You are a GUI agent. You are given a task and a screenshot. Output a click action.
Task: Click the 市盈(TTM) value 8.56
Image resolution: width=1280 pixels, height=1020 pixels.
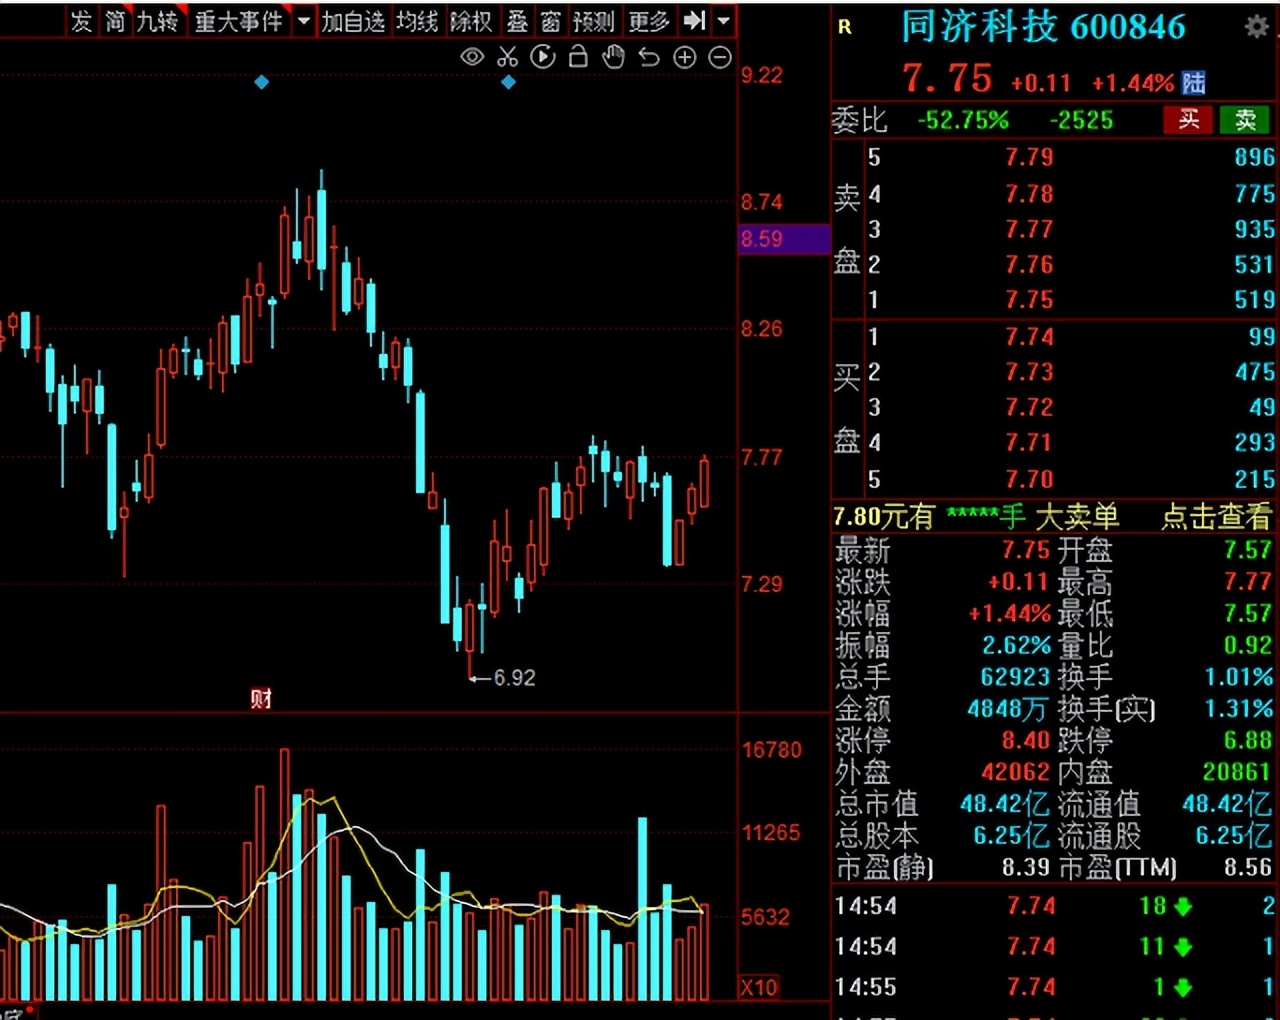[x=1248, y=868]
